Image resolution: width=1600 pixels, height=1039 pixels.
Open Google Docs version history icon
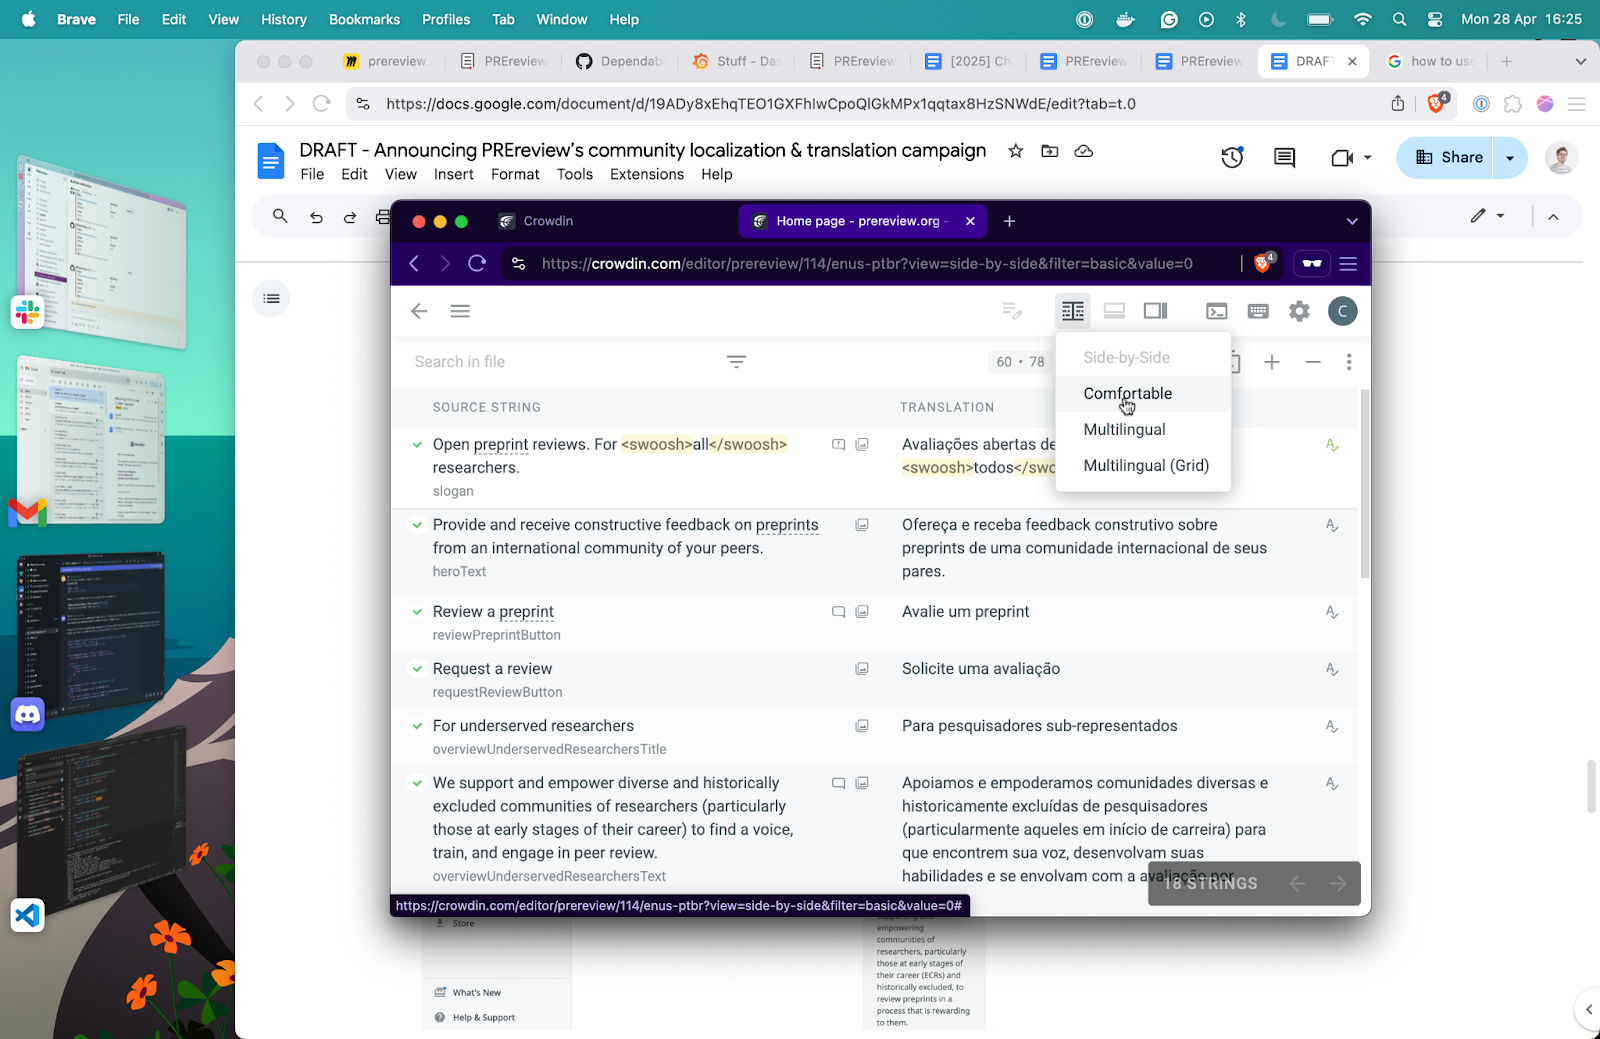[x=1232, y=157]
